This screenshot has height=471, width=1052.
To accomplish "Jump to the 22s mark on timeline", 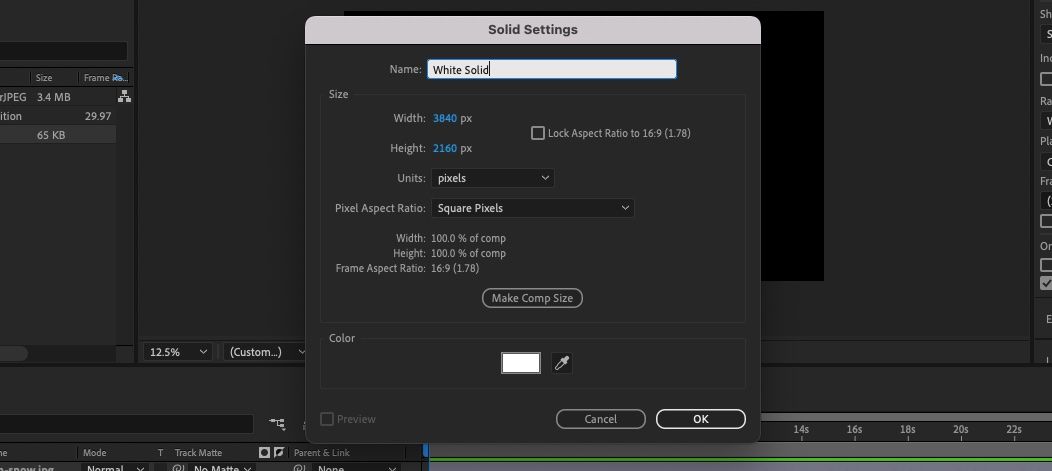I will point(1013,429).
